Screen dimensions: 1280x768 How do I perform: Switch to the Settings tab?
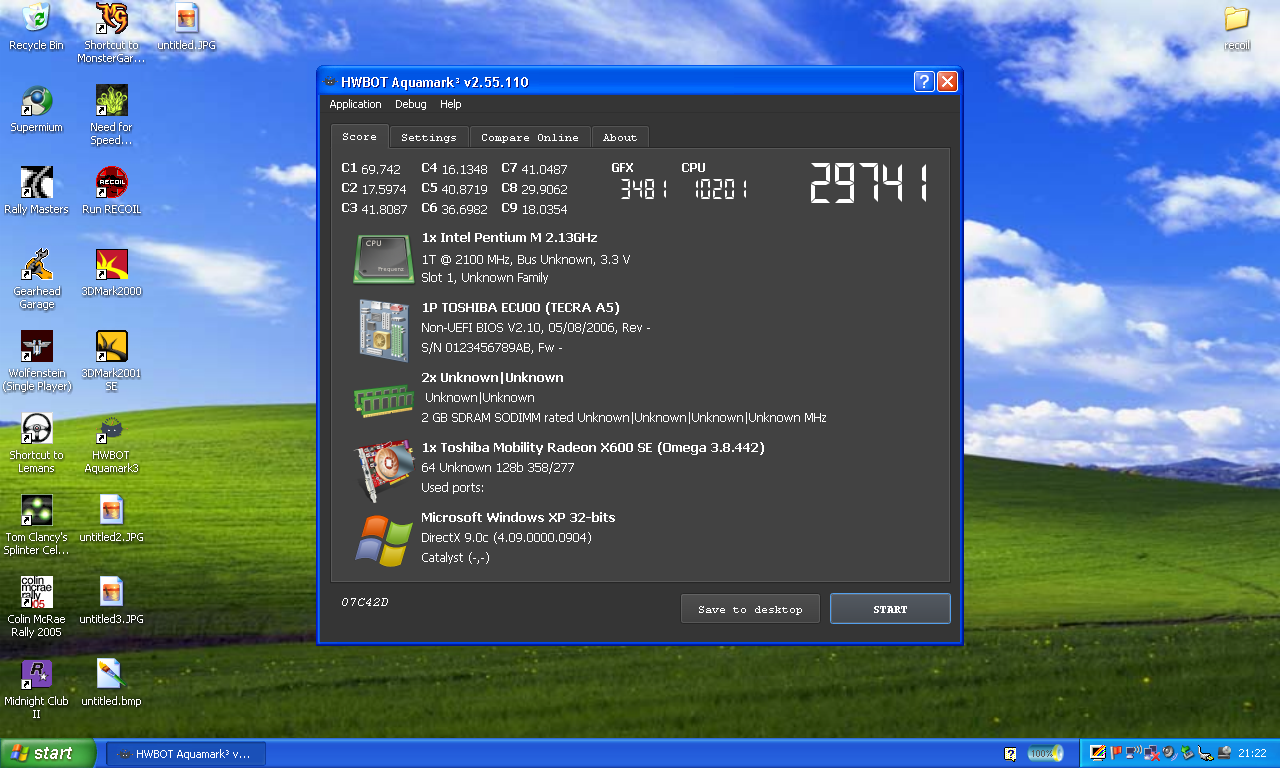[429, 137]
